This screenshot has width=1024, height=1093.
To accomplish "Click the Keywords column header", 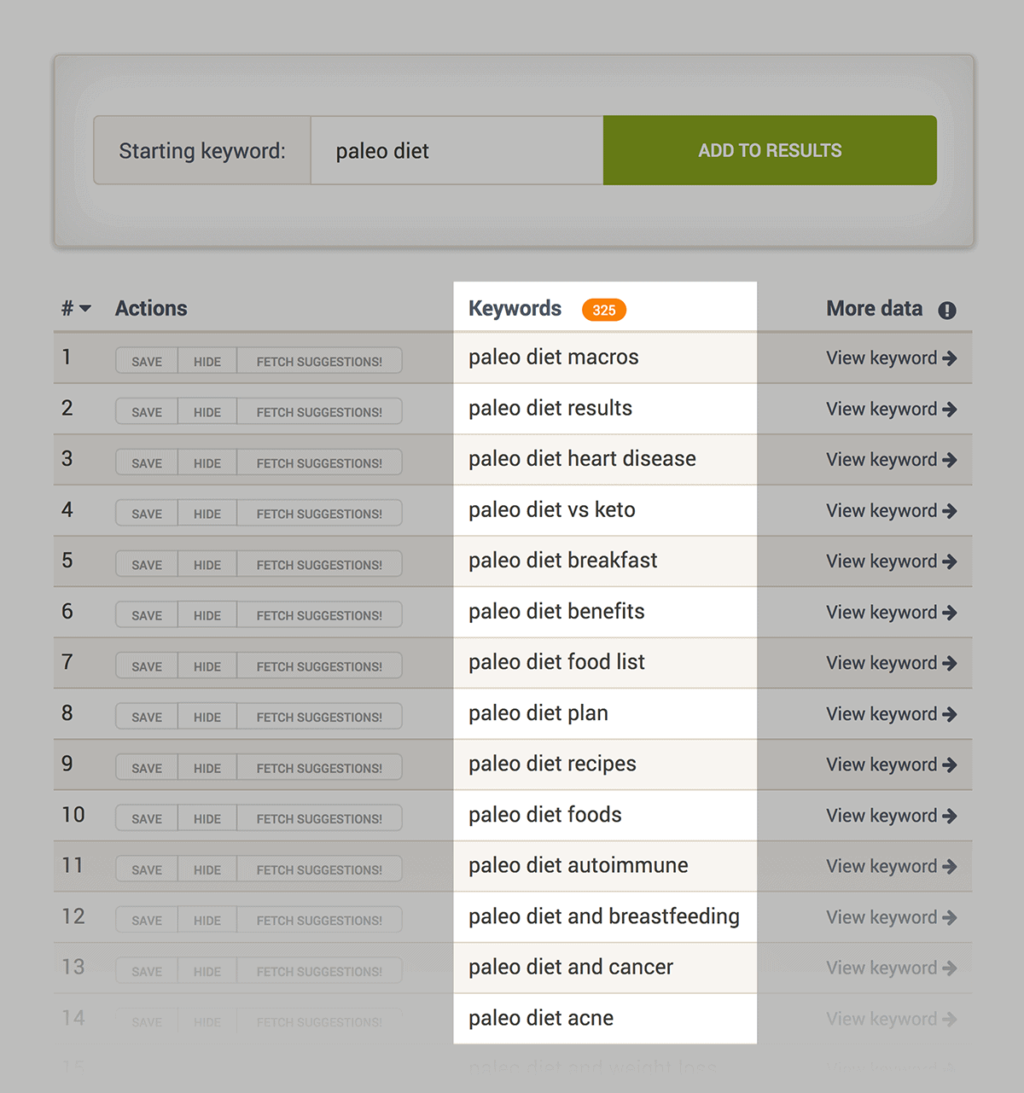I will coord(515,309).
